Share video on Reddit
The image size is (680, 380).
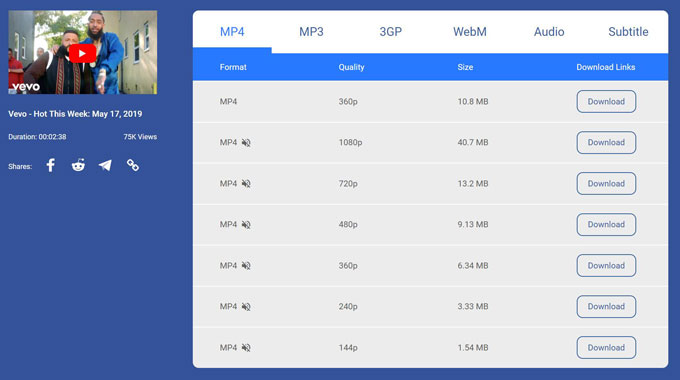[78, 165]
